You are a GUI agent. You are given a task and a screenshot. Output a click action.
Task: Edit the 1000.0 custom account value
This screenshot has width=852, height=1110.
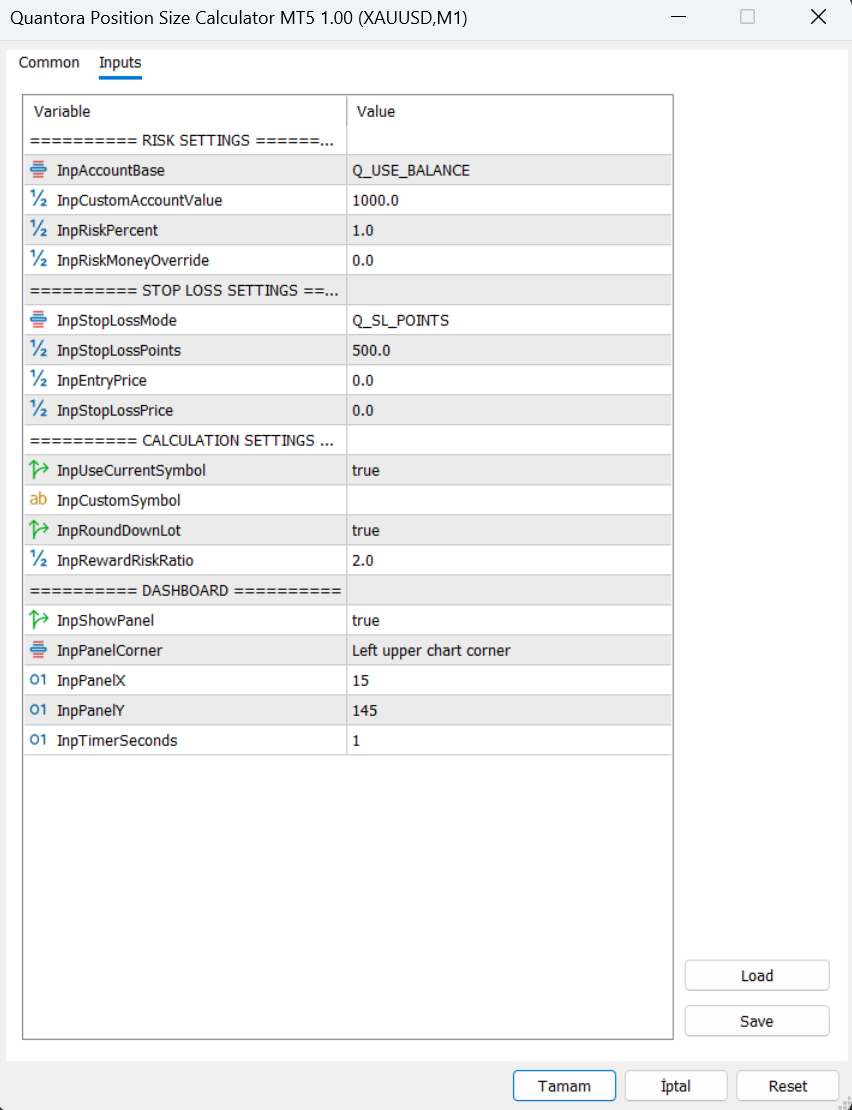[509, 200]
